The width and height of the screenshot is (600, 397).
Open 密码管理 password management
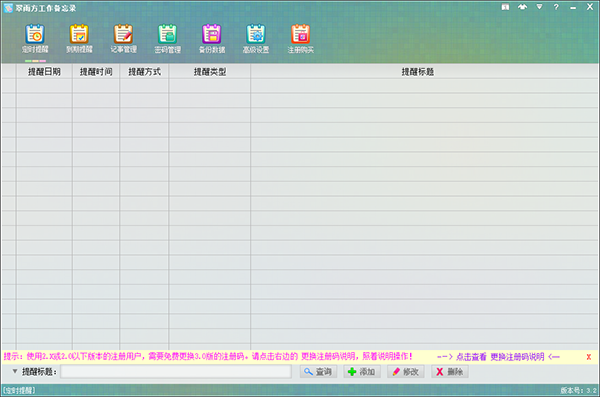168,39
